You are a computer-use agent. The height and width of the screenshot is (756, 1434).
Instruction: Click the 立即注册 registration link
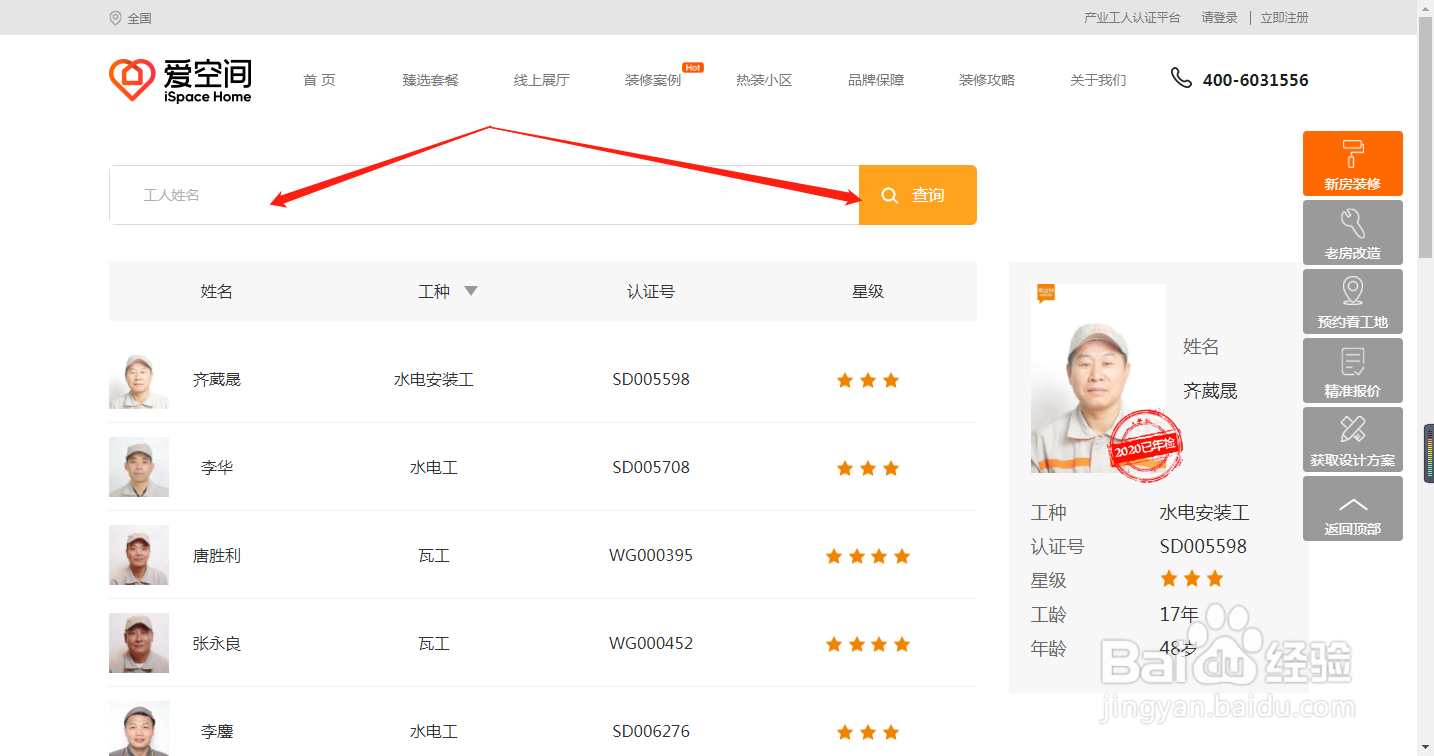(x=1284, y=17)
